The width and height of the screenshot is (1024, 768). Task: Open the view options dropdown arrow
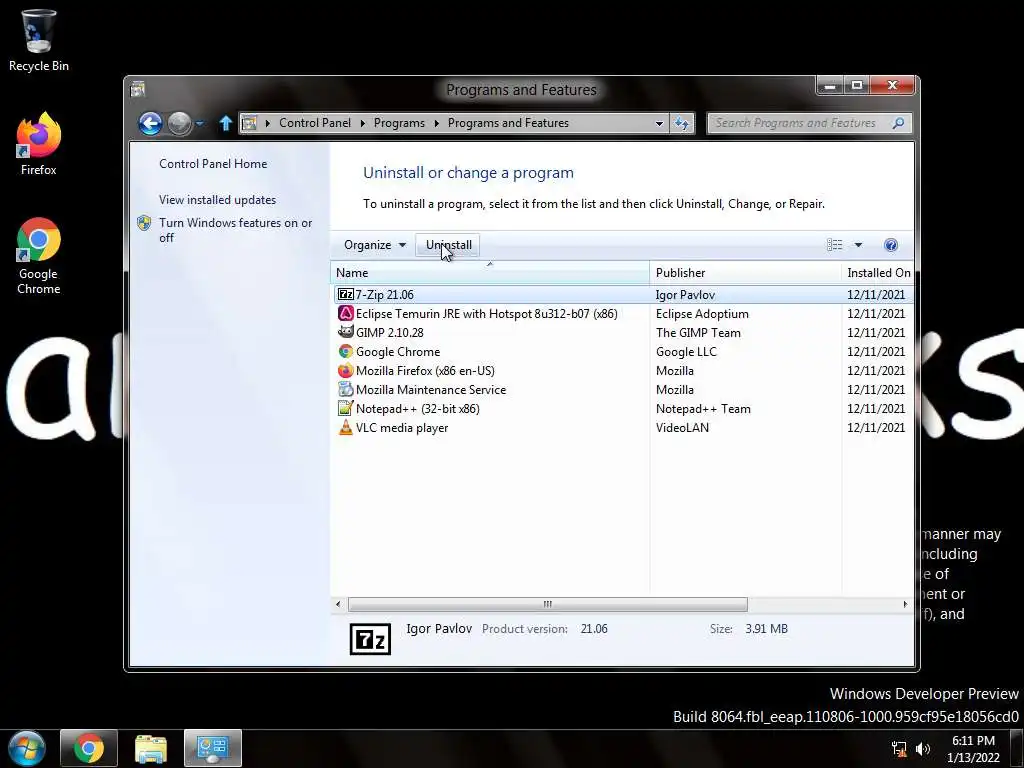858,245
